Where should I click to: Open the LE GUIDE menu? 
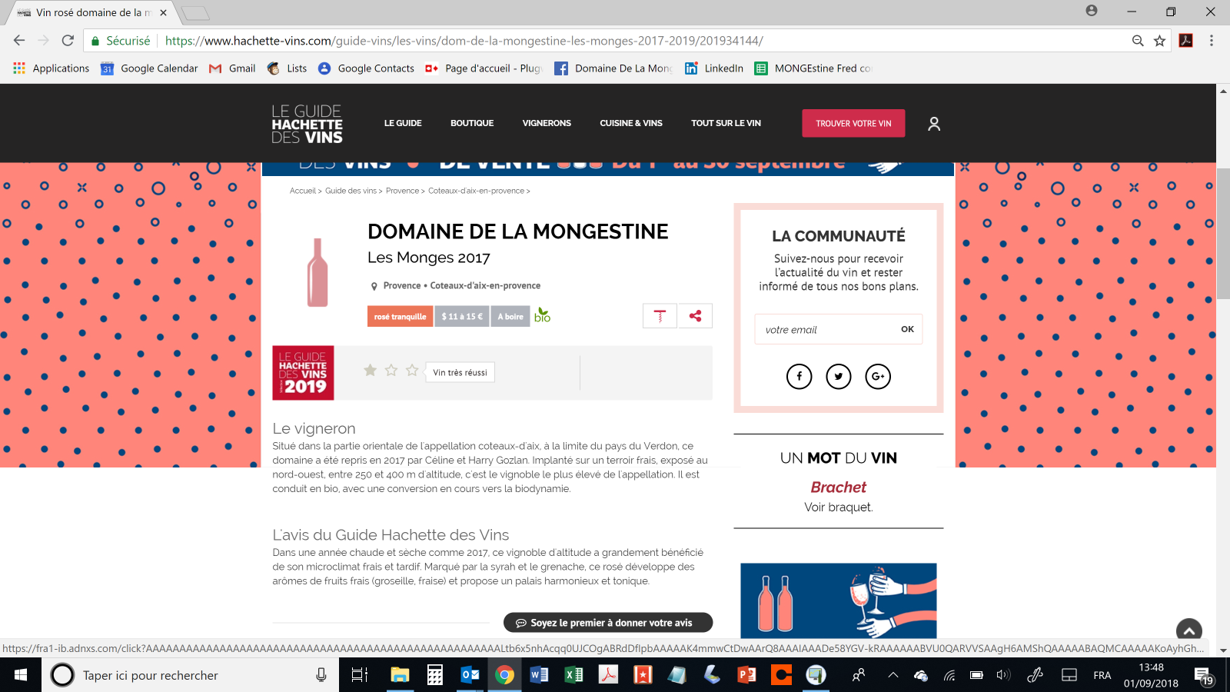(403, 123)
